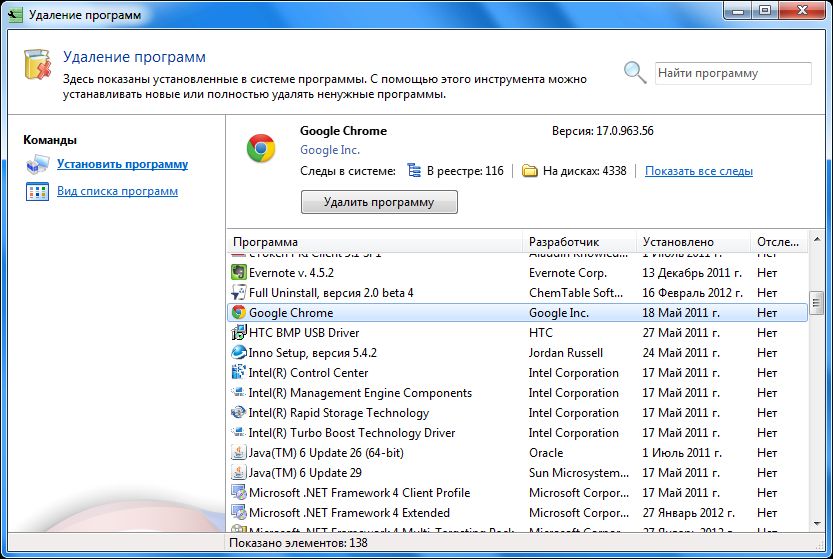Click the list scrollbar up arrow
The image size is (833, 559).
(817, 240)
